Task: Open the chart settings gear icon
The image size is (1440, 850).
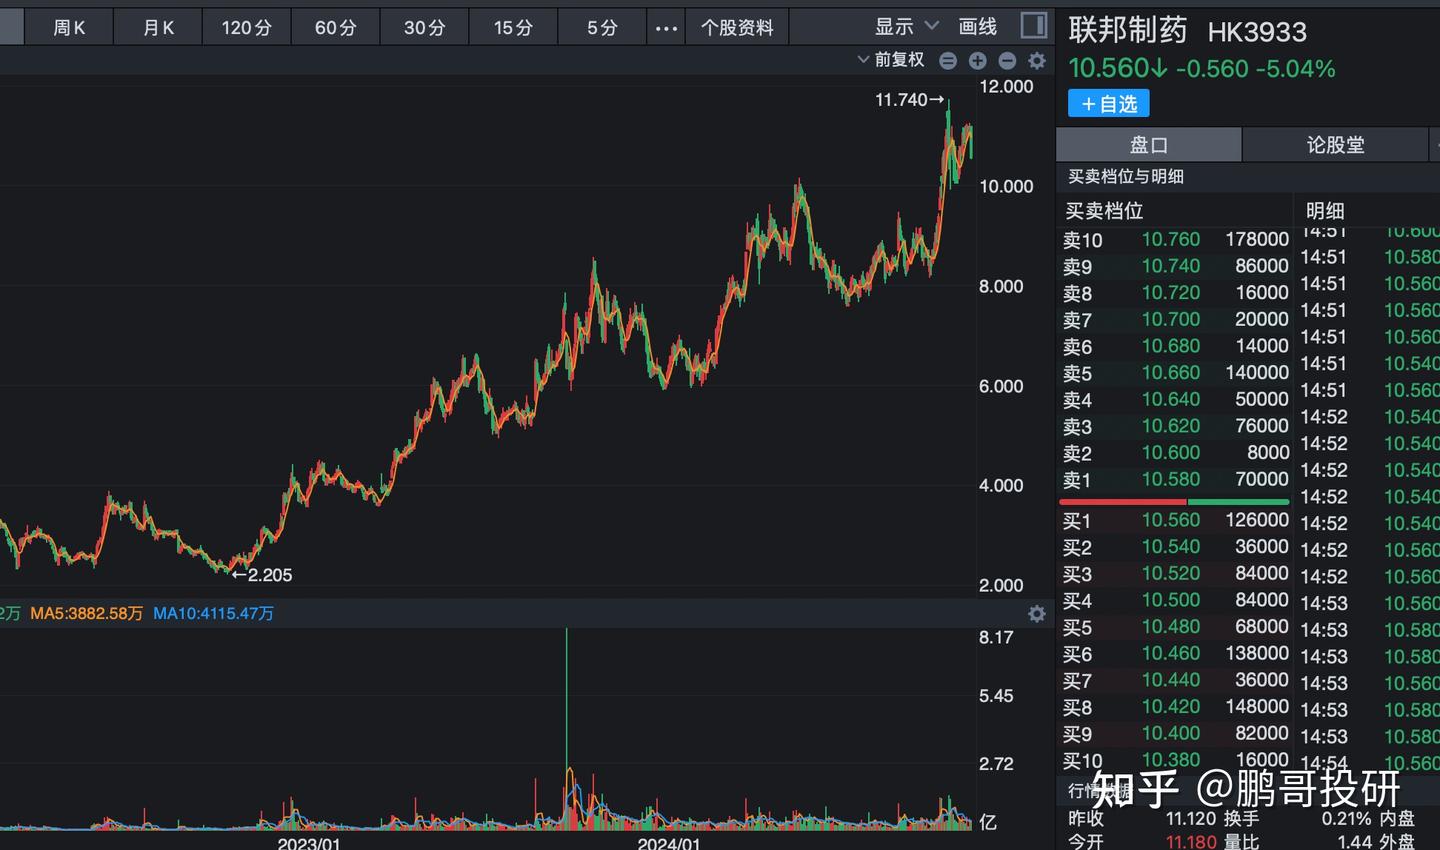Action: (1036, 60)
